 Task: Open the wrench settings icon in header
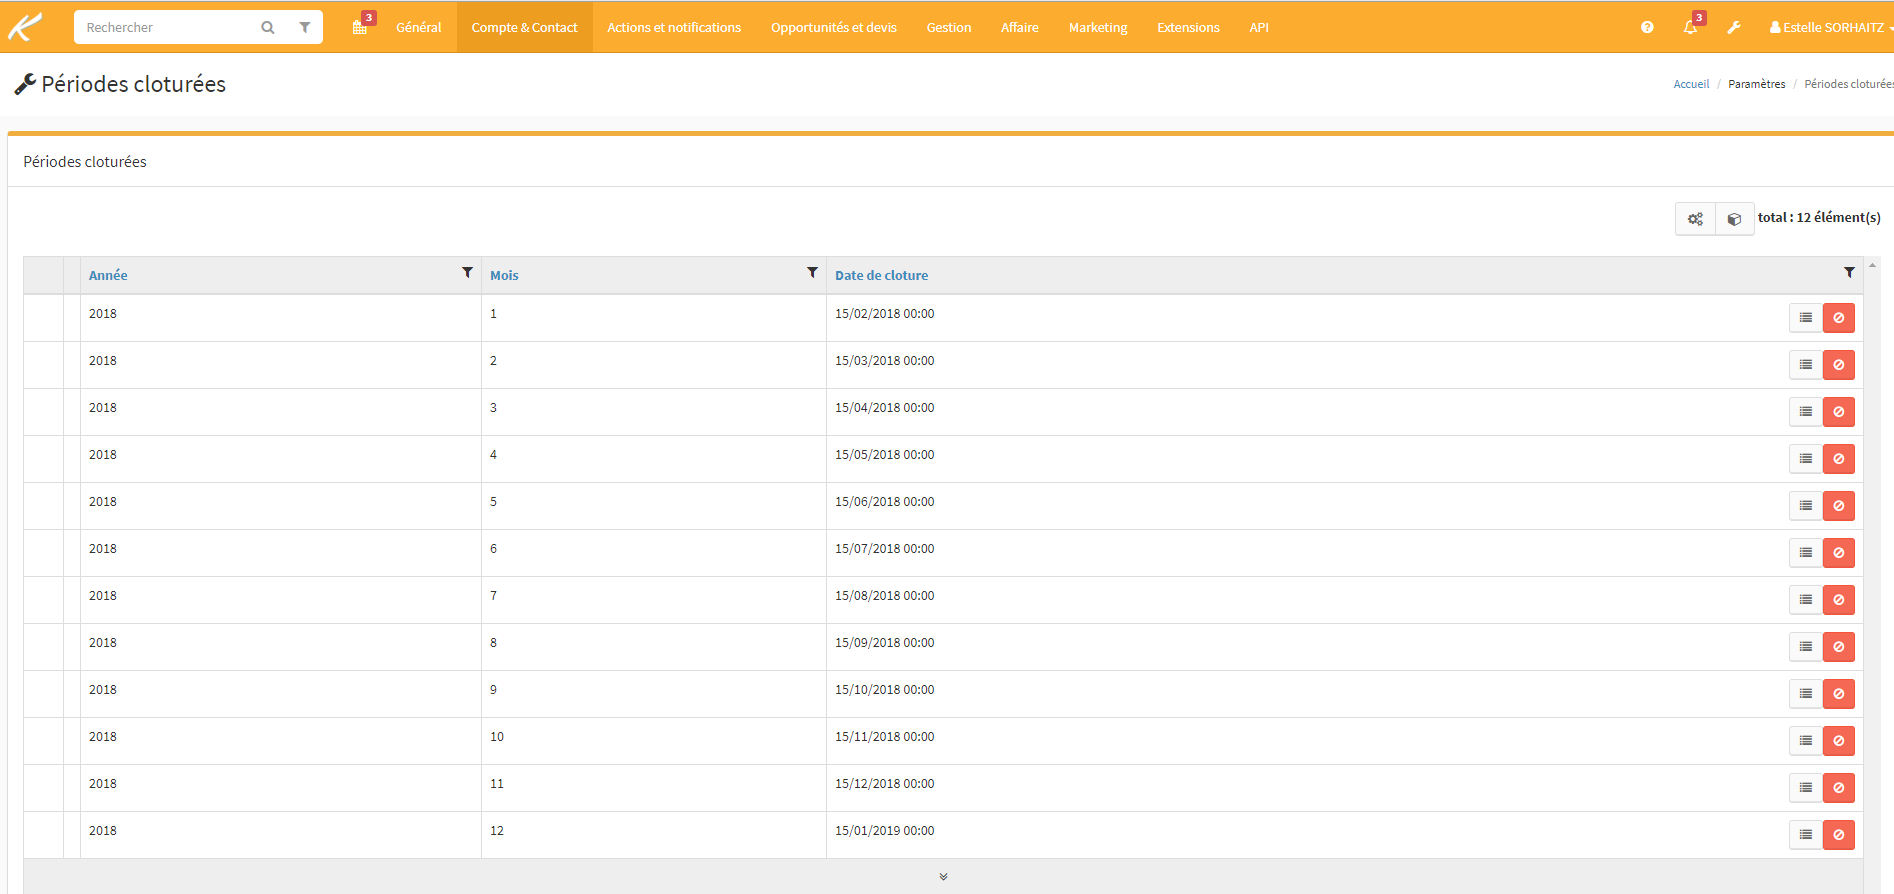coord(1734,27)
